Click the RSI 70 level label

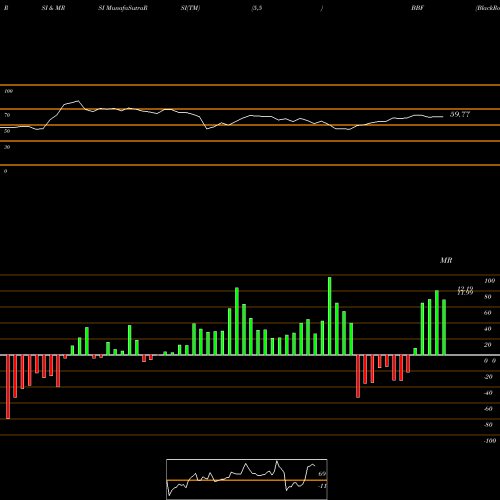[x=7, y=115]
